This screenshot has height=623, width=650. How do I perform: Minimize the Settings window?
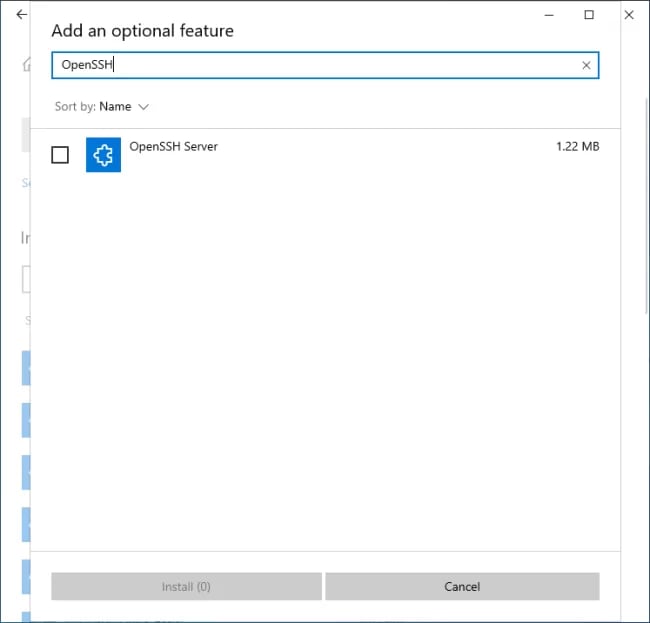(x=549, y=15)
